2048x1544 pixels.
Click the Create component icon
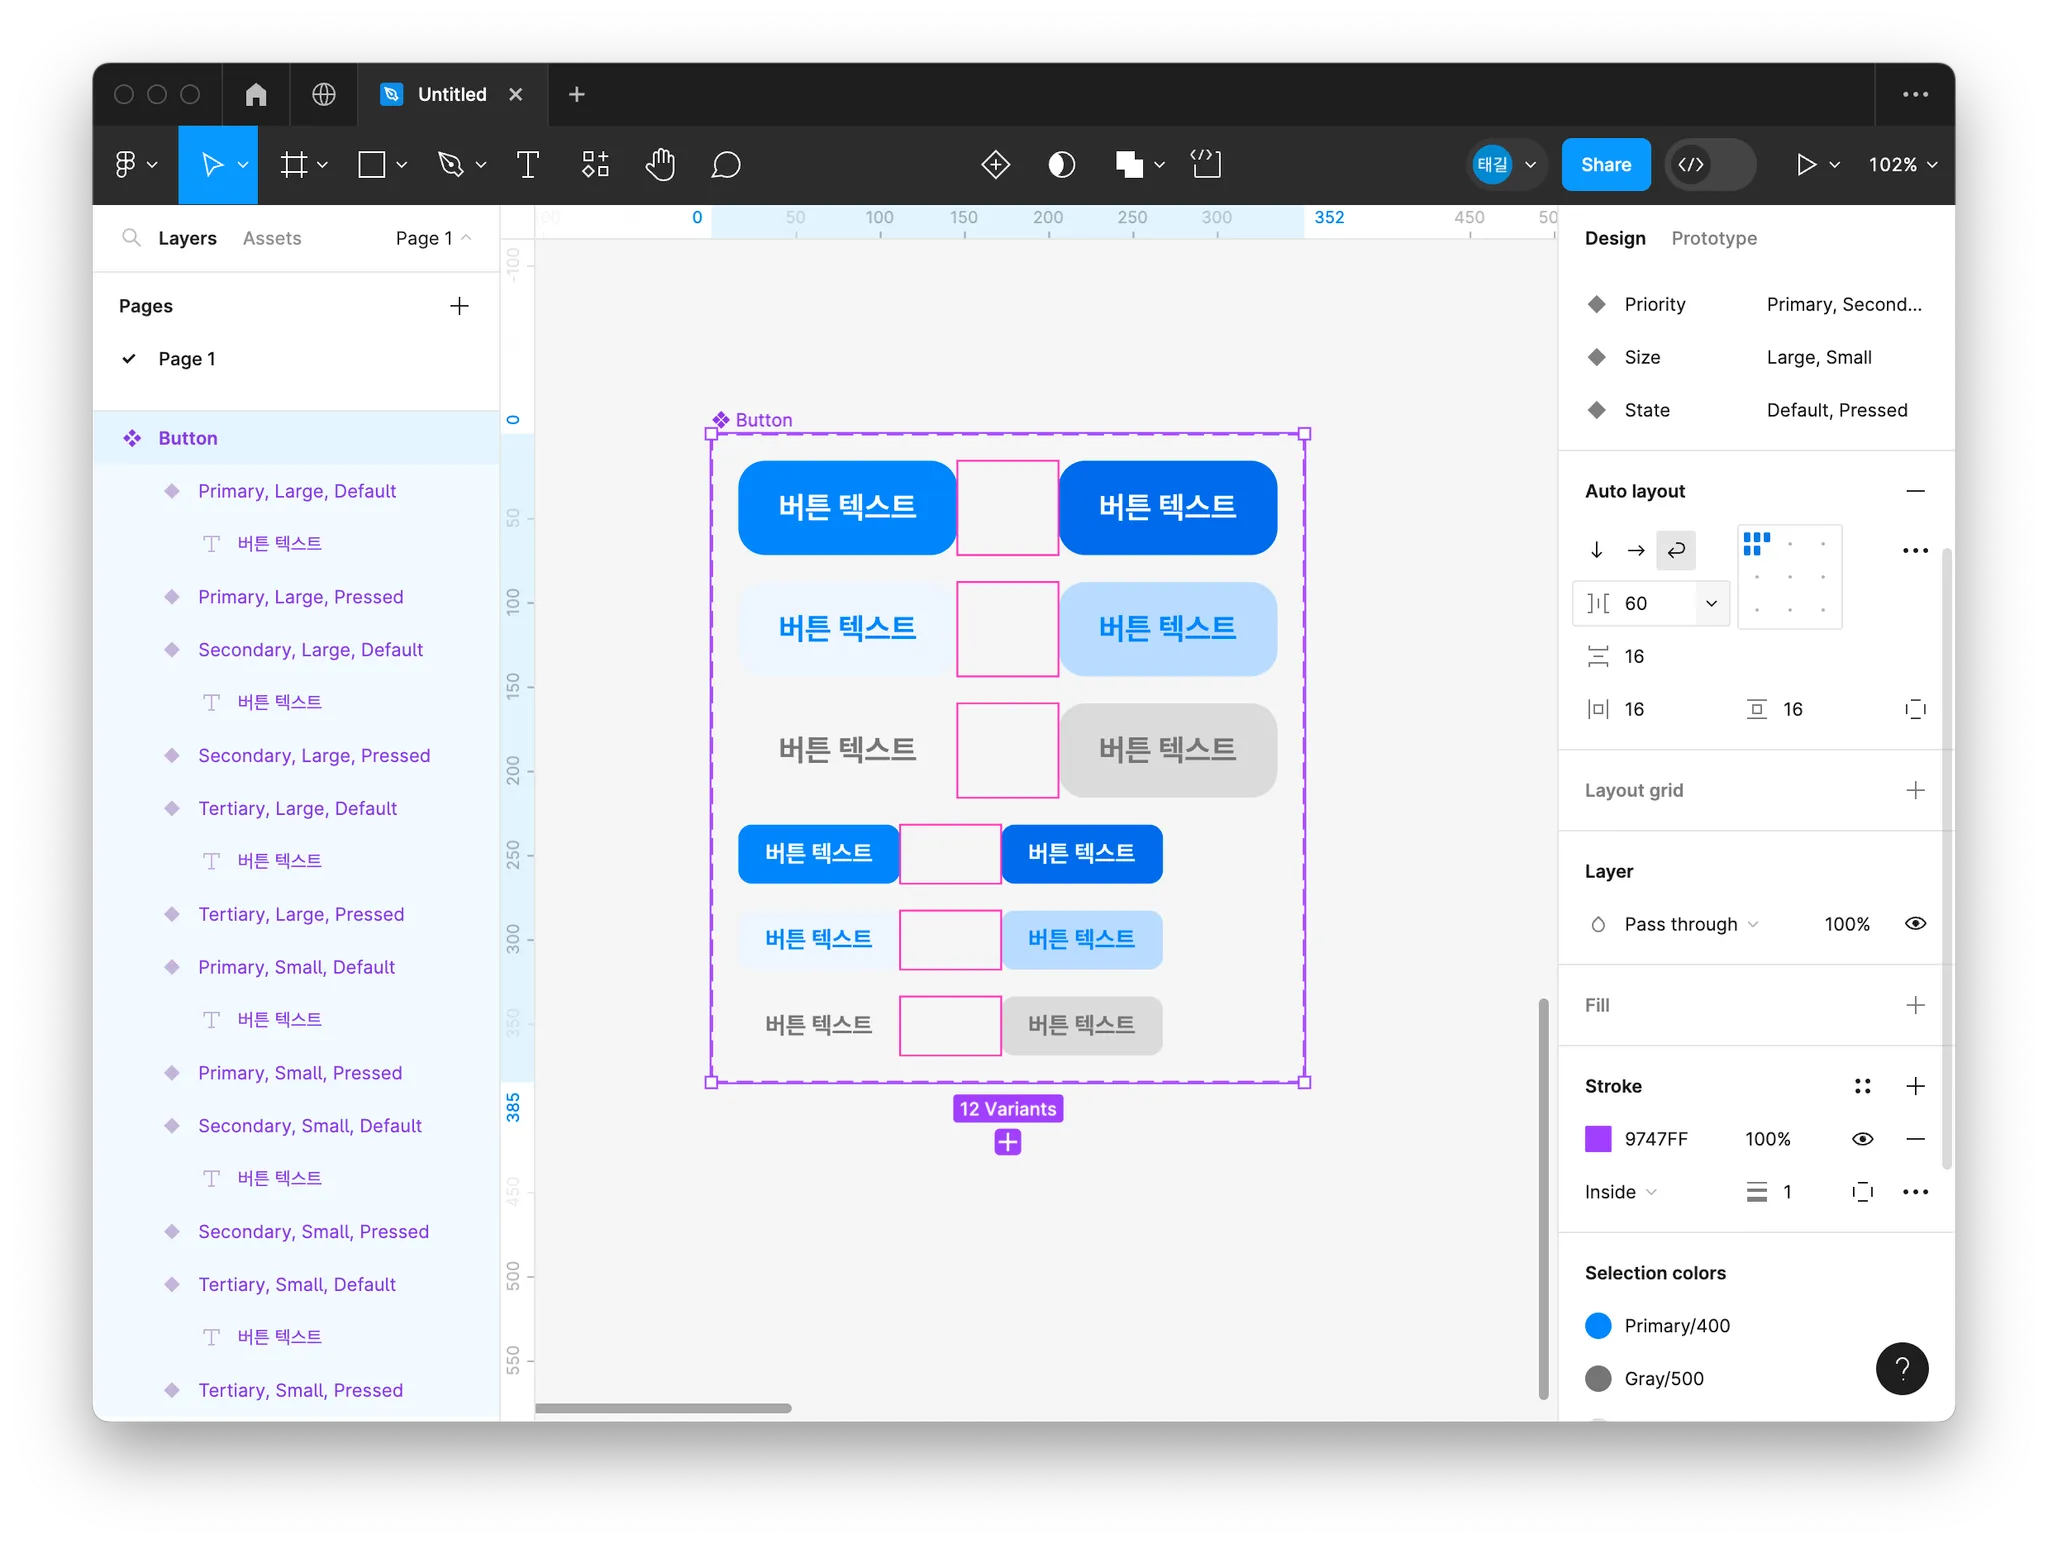tap(996, 164)
